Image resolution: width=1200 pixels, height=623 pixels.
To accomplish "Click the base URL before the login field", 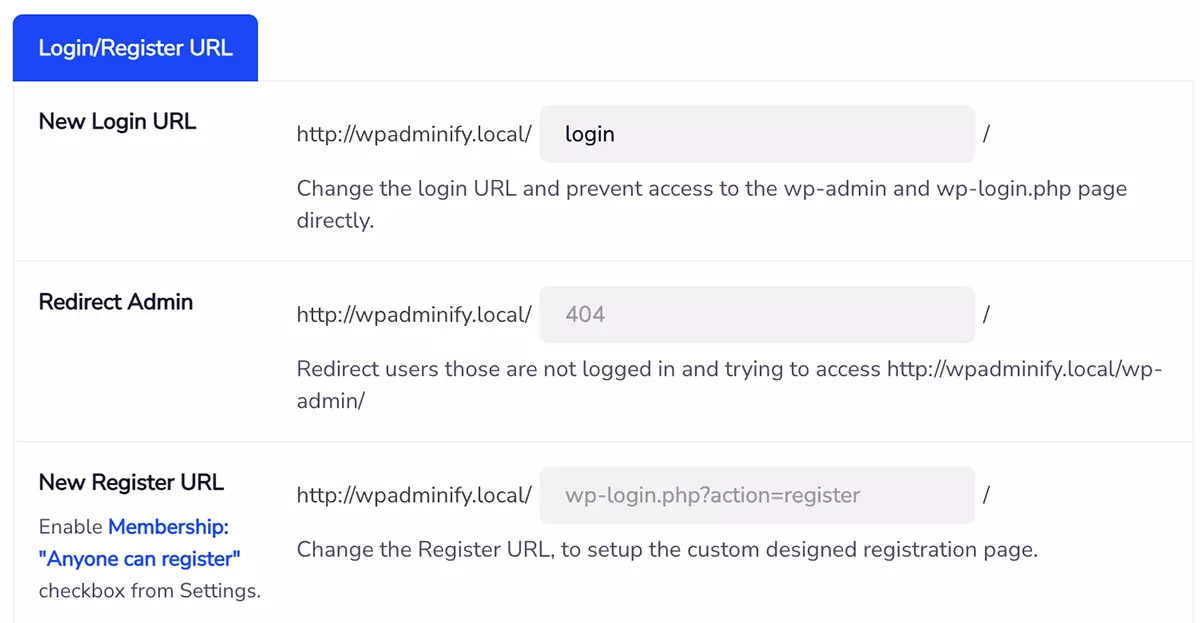I will (413, 134).
